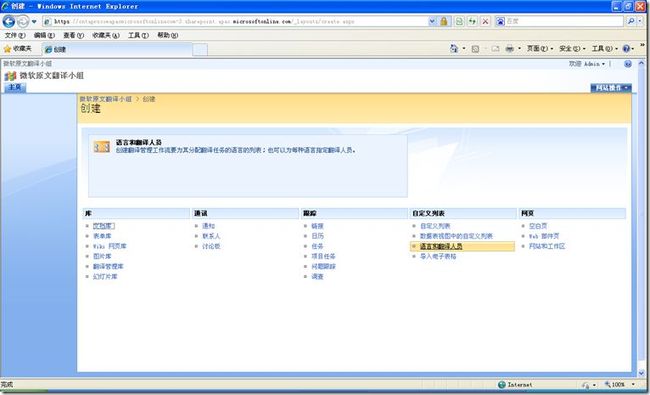Viewport: 650px width, 395px height.
Task: Open the 工具 menu in menu bar
Action: pyautogui.click(x=138, y=35)
